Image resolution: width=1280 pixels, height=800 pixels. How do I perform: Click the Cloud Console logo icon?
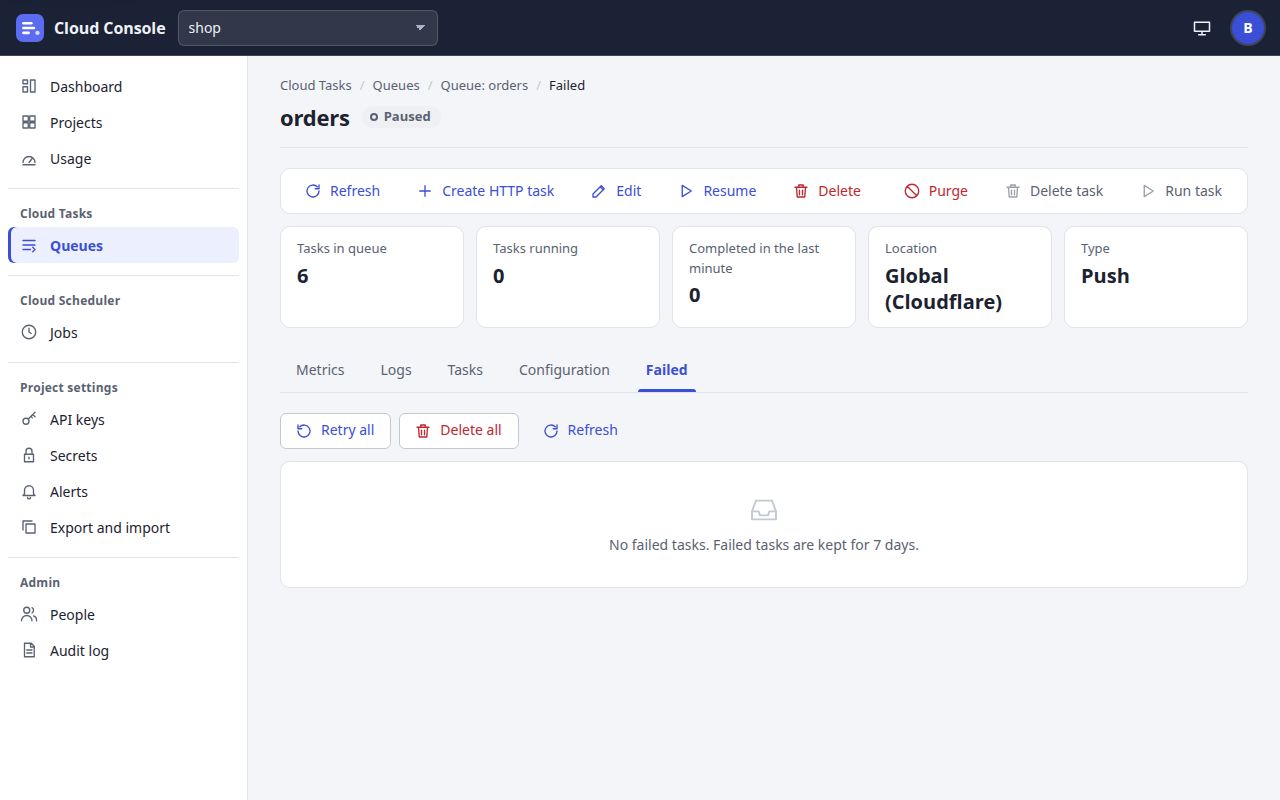click(30, 28)
